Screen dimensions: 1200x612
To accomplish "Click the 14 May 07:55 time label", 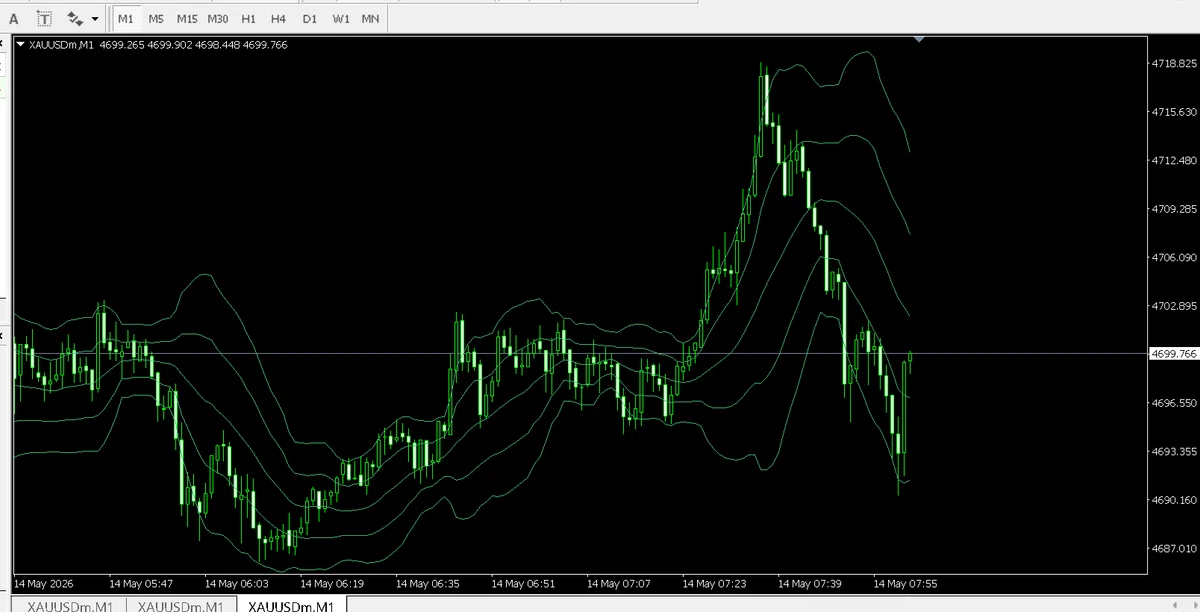I will pyautogui.click(x=905, y=583).
